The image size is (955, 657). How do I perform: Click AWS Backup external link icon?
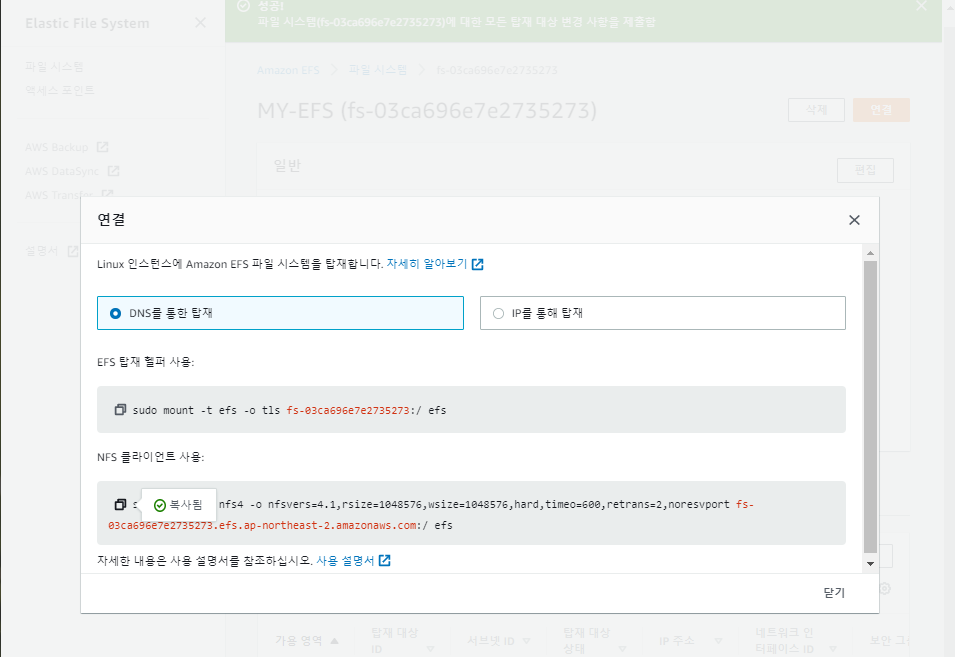coord(102,147)
